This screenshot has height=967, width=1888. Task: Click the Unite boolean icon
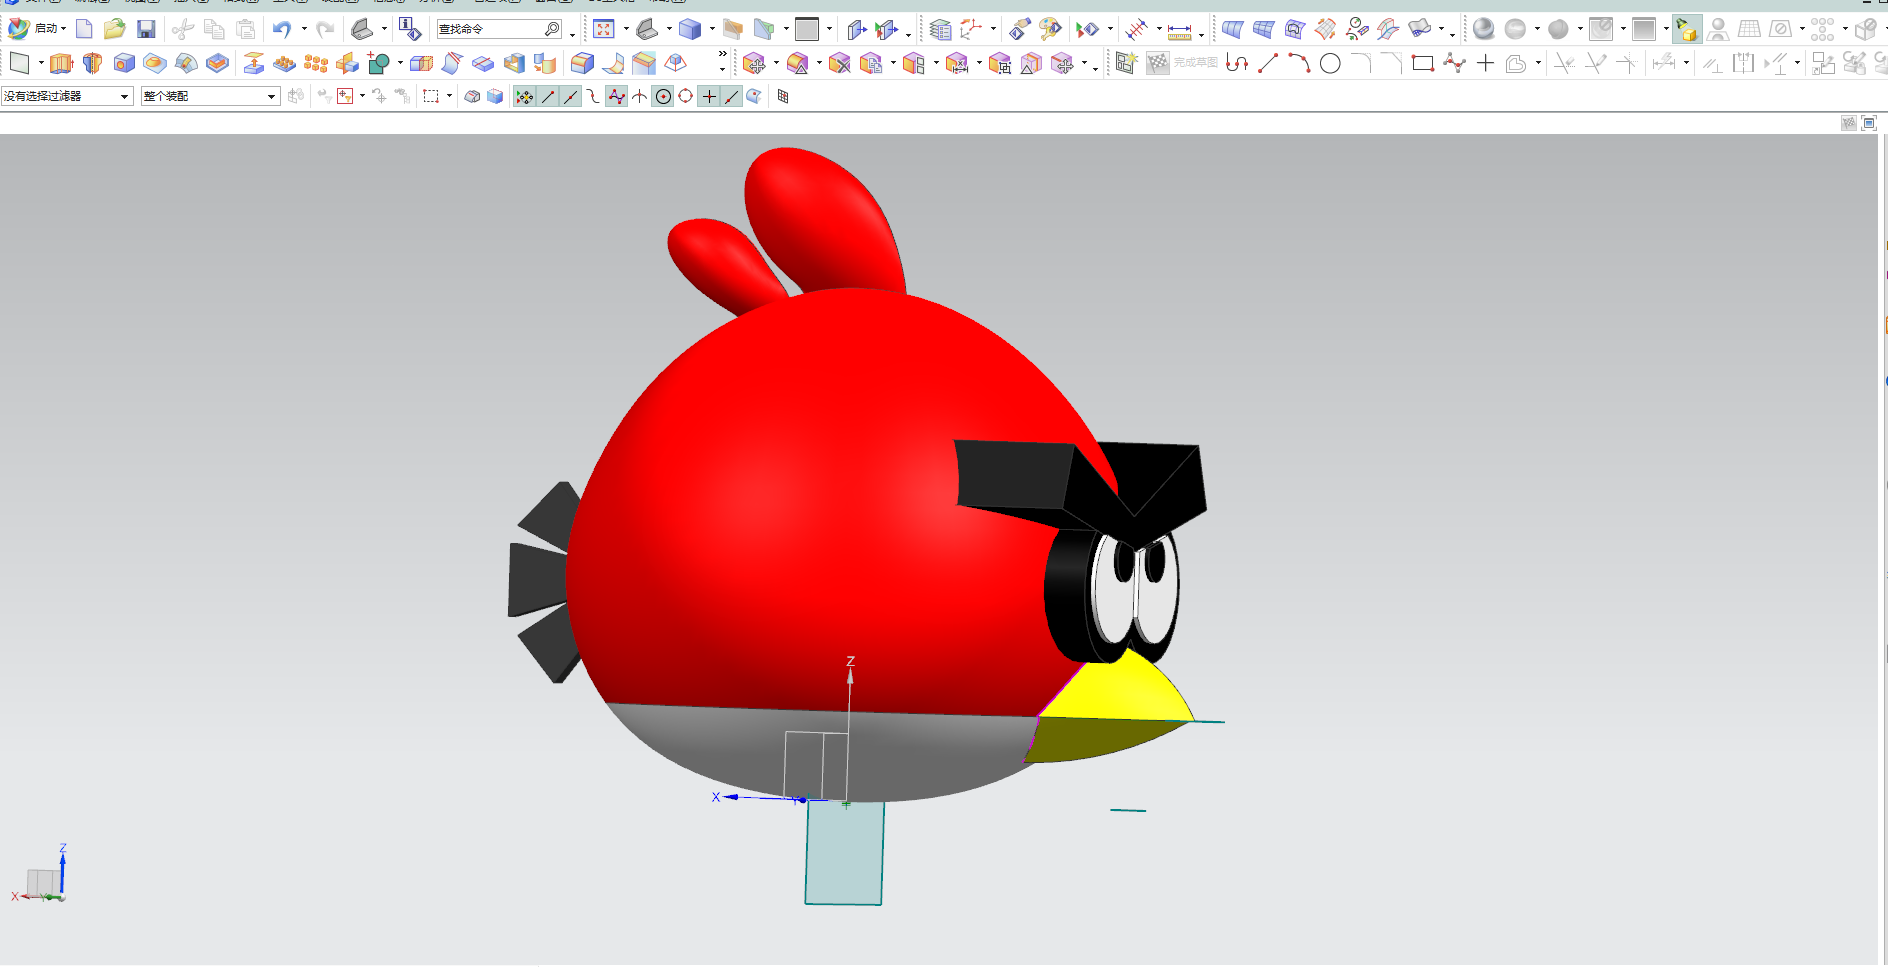point(379,64)
